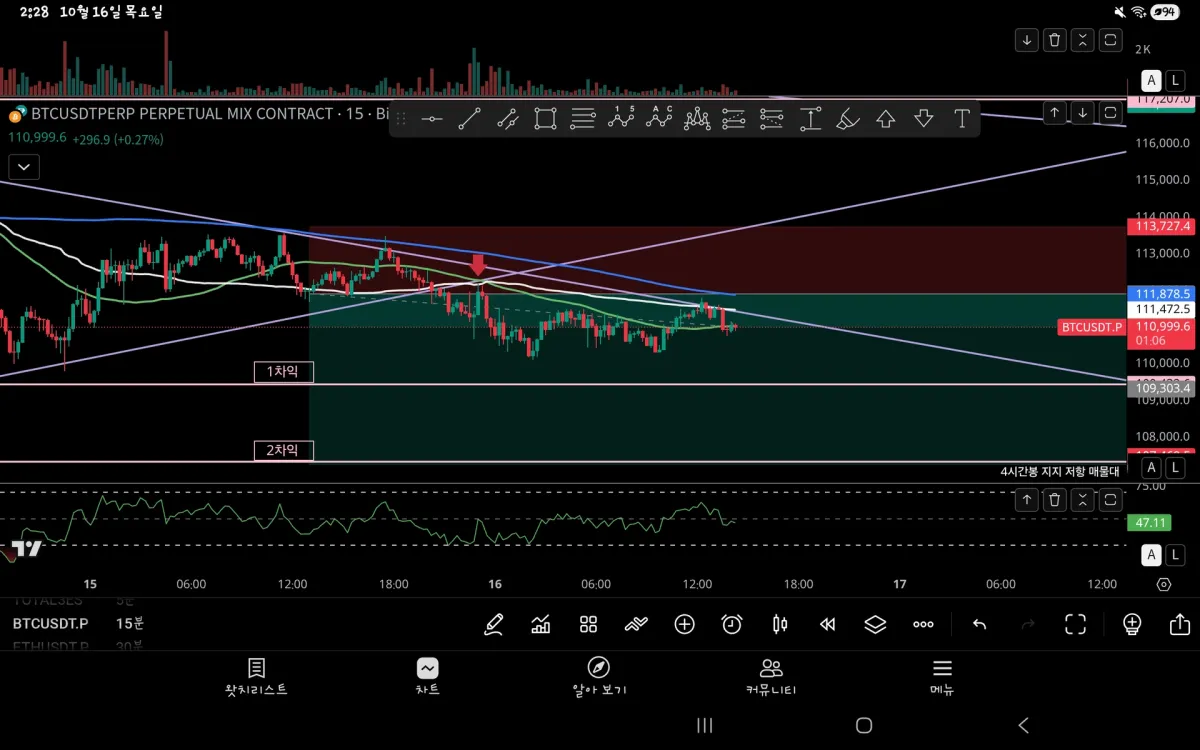Tap the Android home button

864,725
